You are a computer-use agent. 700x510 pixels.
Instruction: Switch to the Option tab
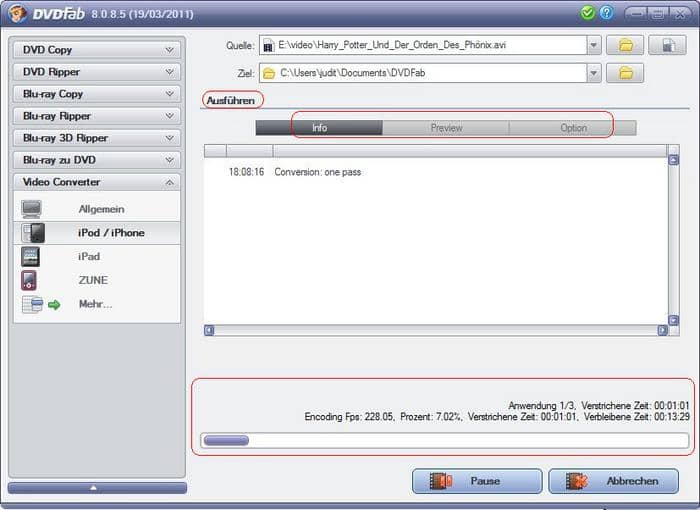tap(573, 128)
